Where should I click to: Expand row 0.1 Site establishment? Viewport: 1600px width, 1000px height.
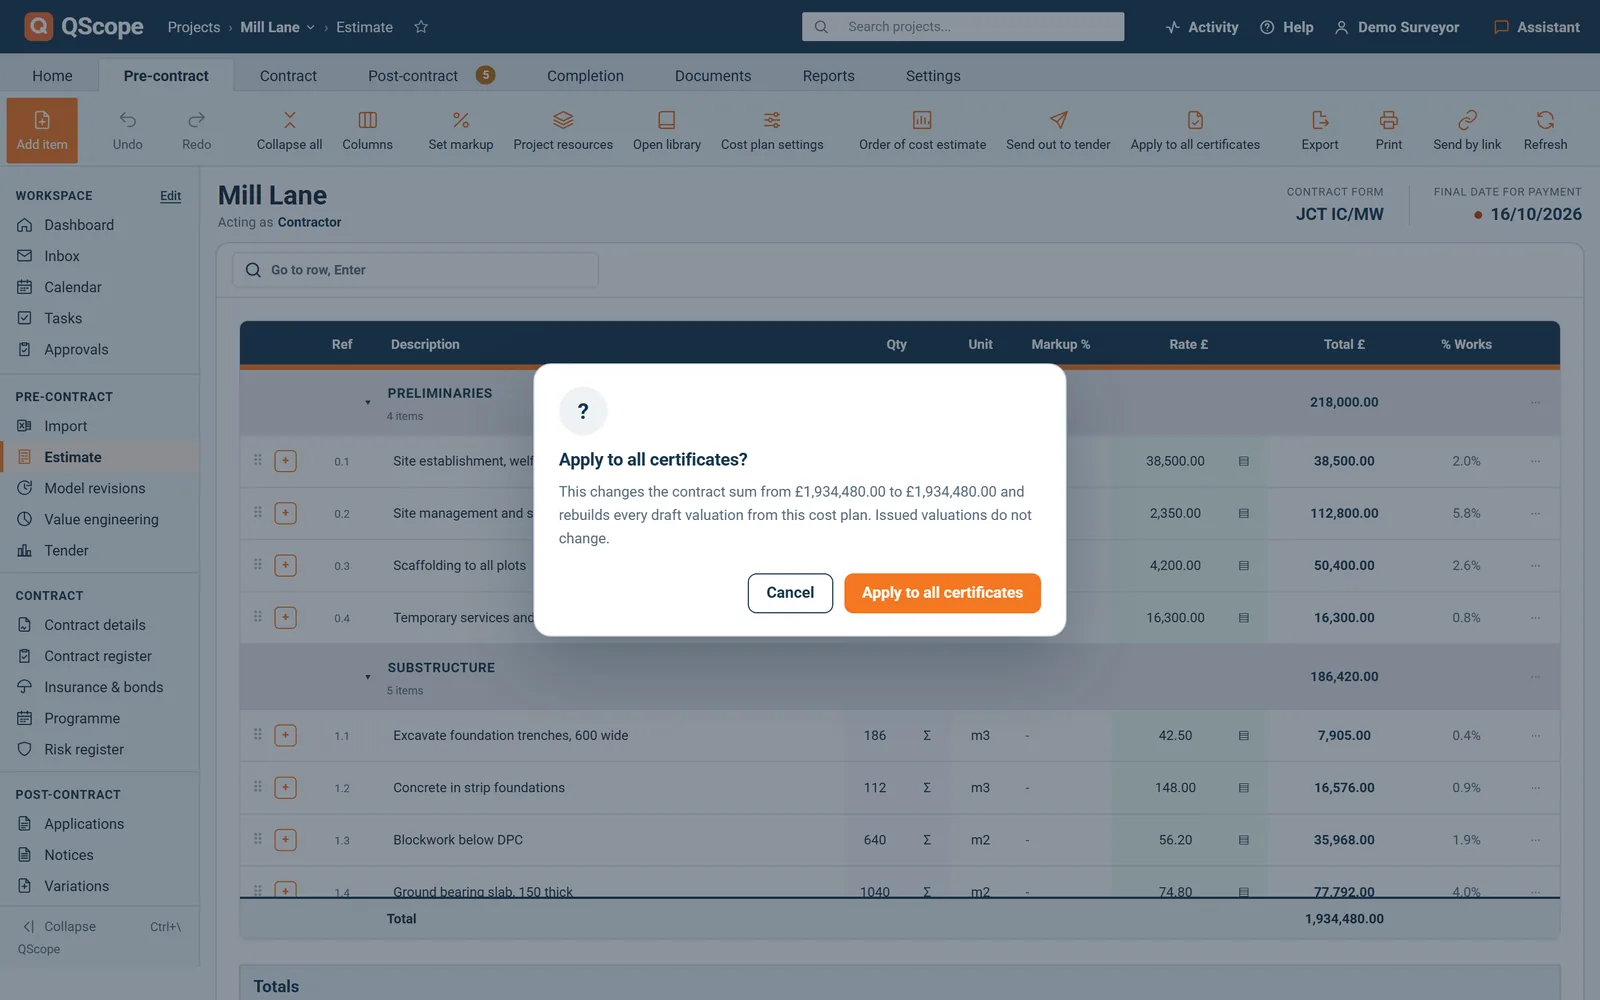285,461
